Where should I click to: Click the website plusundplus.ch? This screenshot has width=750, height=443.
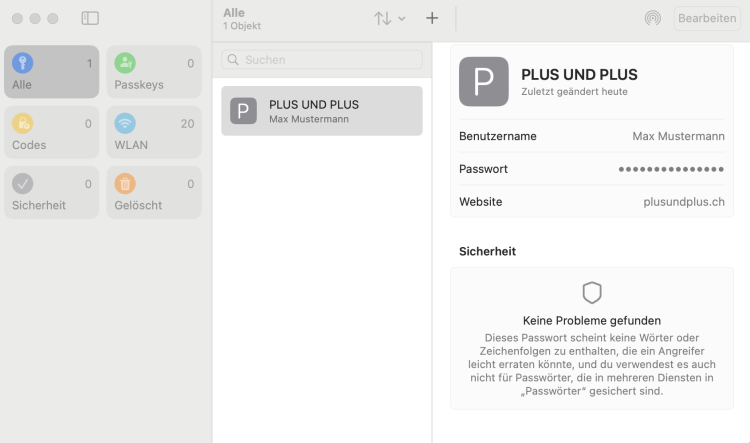point(684,202)
